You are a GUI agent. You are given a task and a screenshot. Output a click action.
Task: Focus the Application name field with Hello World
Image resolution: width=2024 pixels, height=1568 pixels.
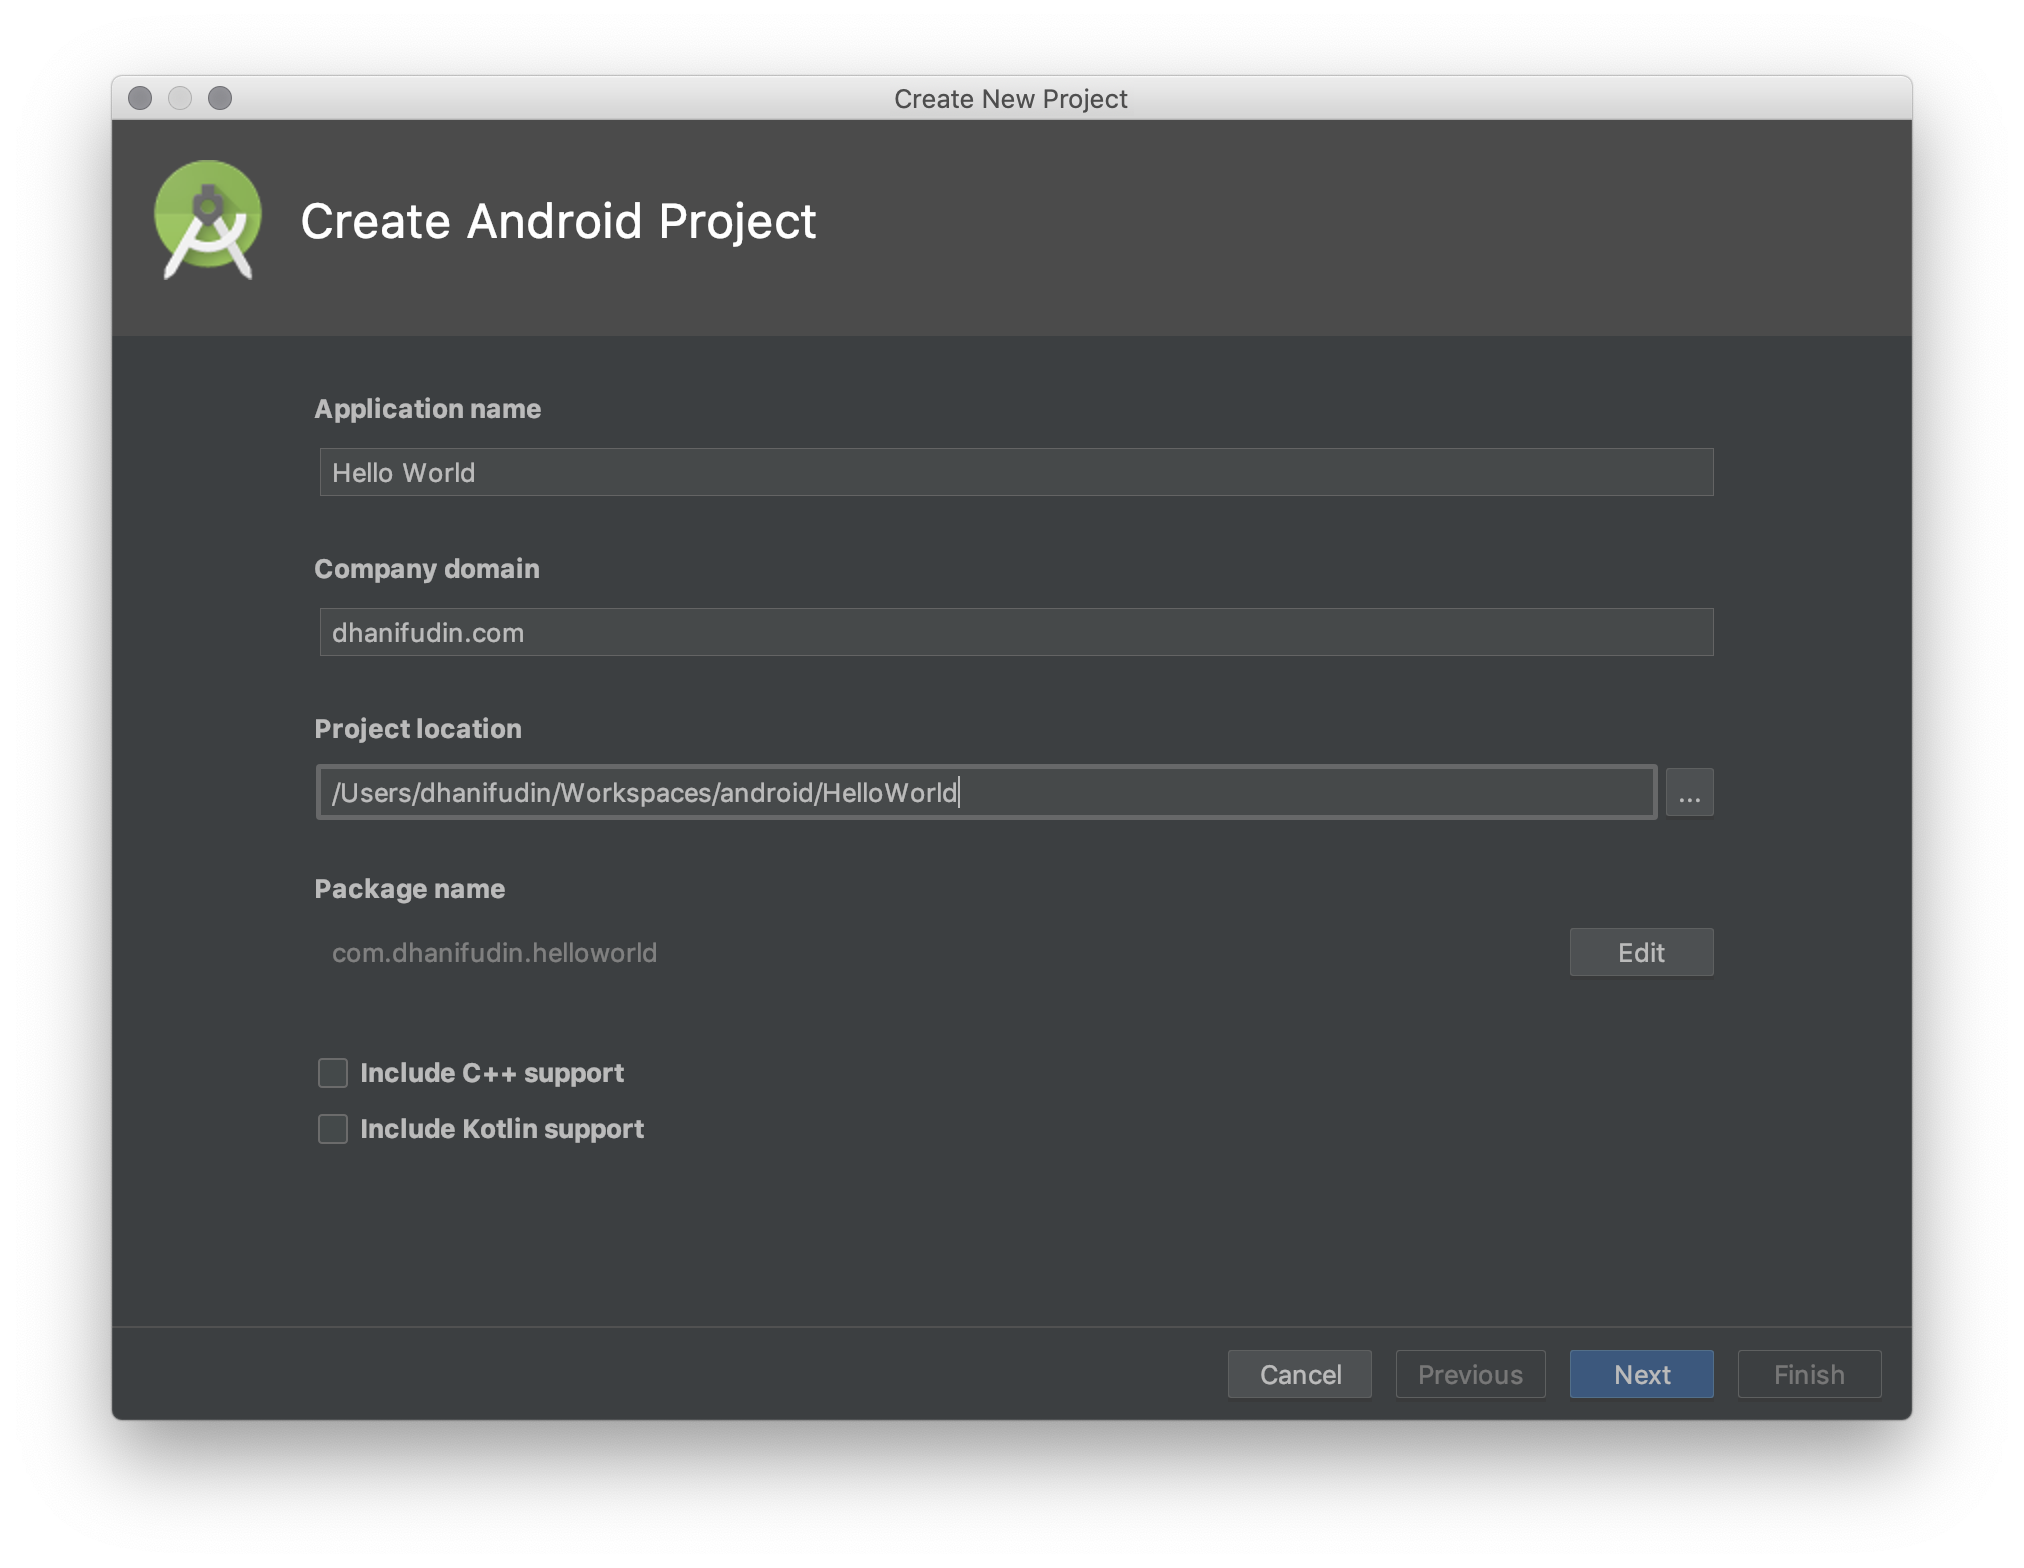point(1015,472)
